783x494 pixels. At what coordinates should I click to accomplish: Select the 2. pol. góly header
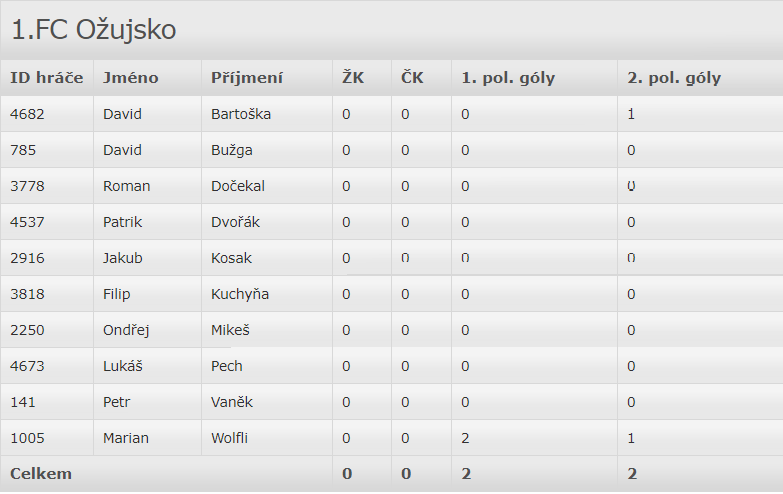pos(674,78)
